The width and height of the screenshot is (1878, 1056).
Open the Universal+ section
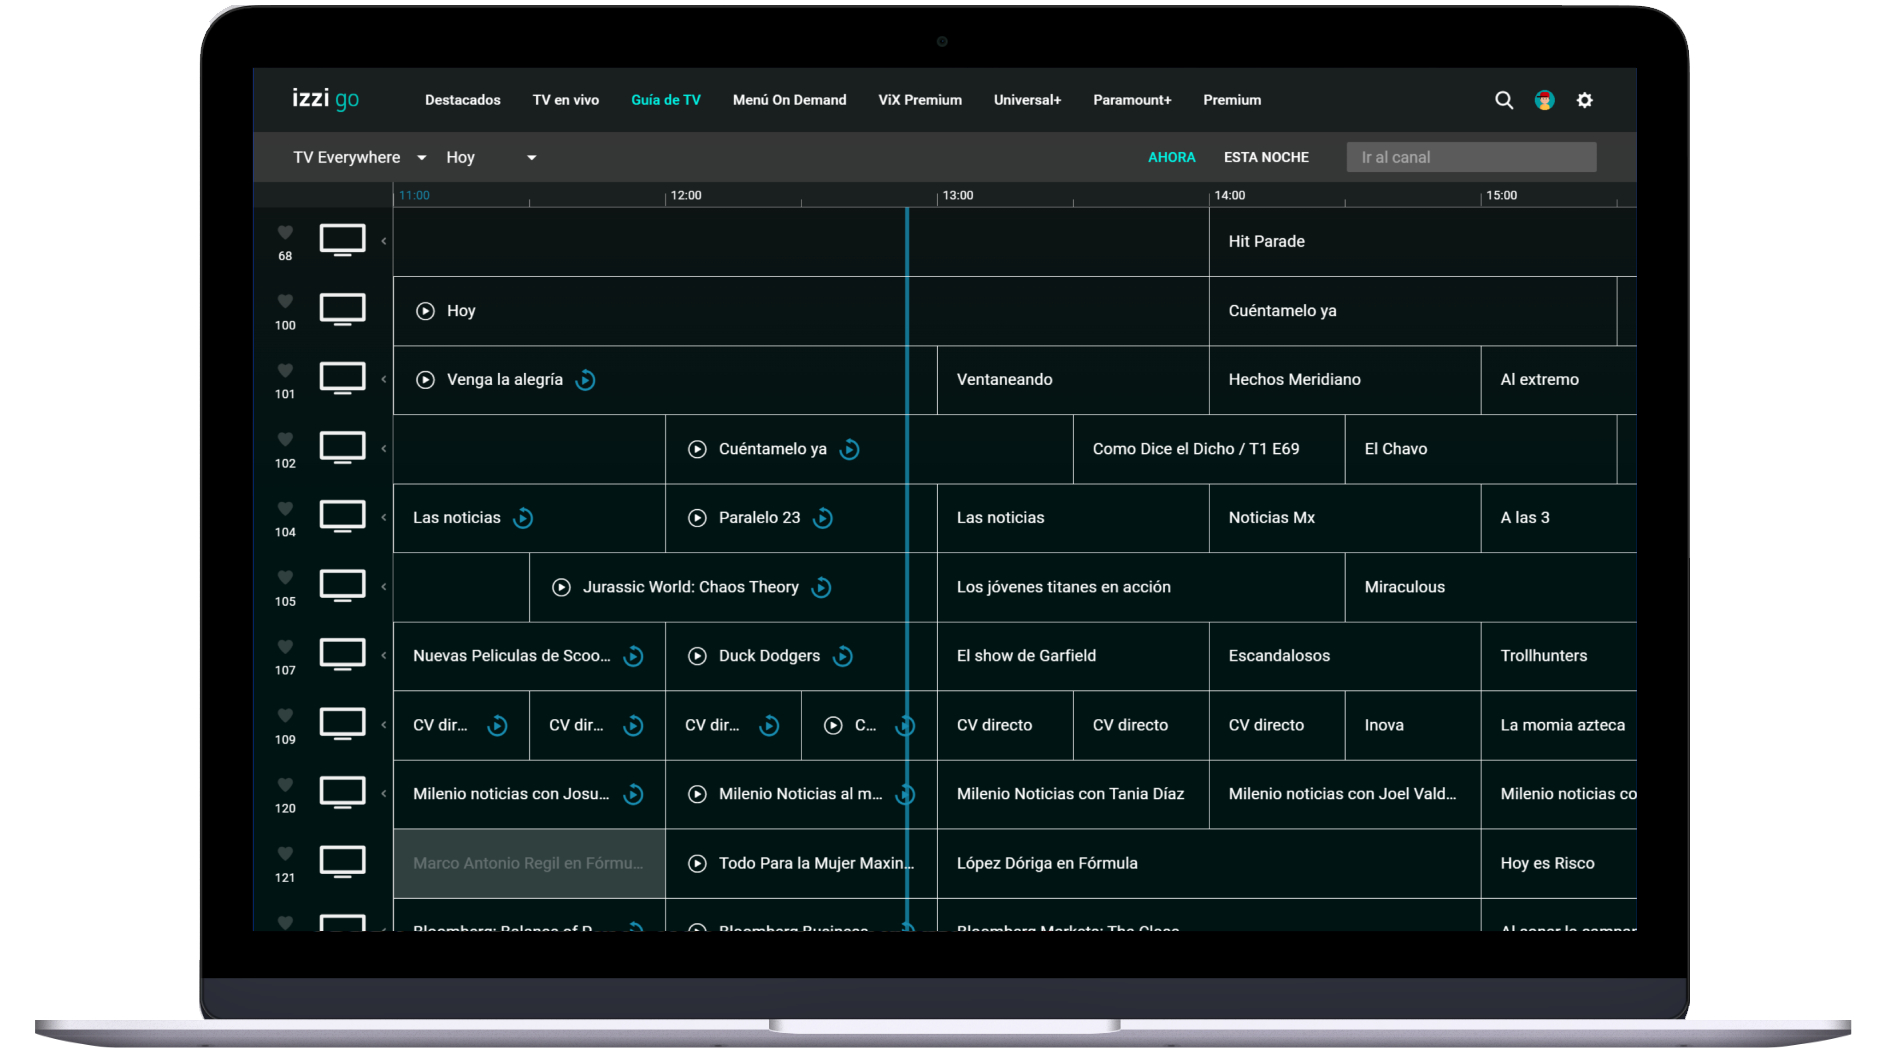point(1027,100)
